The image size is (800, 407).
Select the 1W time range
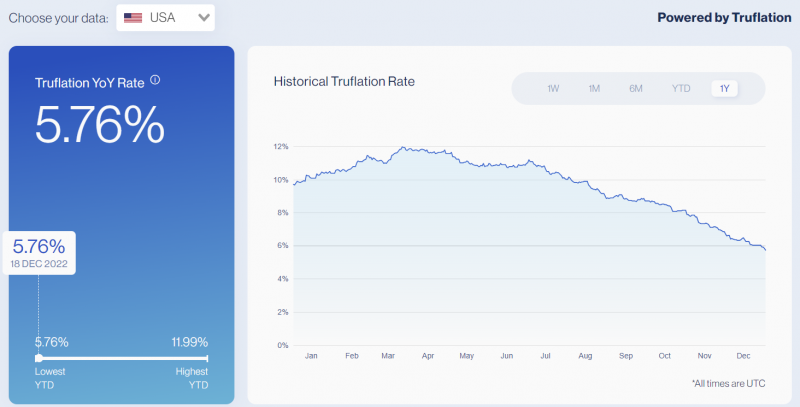553,89
